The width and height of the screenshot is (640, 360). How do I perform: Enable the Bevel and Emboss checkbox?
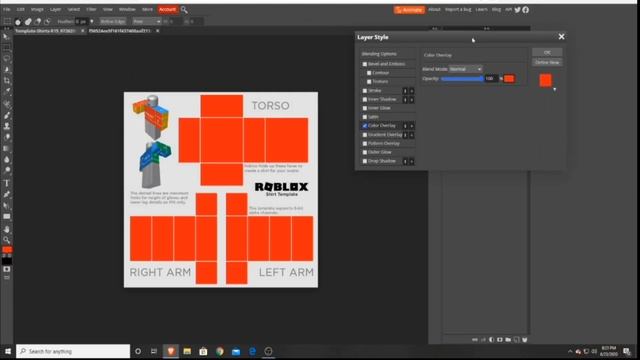point(365,64)
